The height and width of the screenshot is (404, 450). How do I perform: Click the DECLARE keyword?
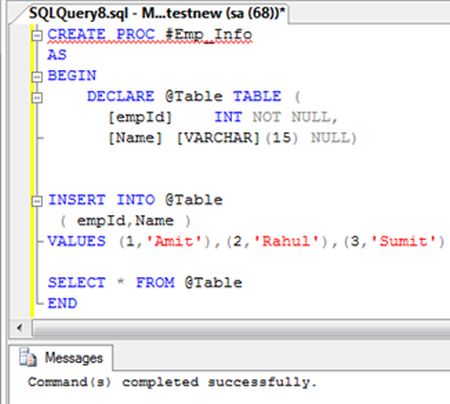click(x=121, y=96)
